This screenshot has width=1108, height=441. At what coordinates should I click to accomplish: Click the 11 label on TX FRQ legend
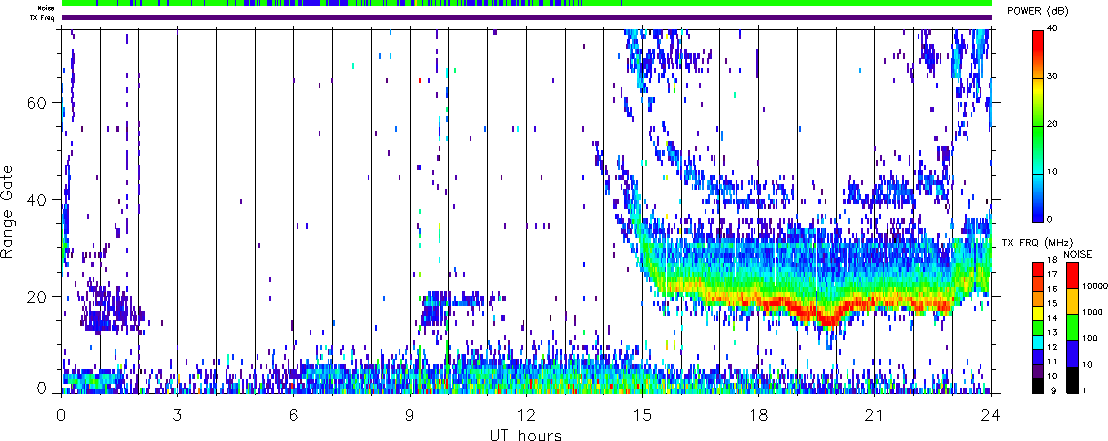(1052, 361)
